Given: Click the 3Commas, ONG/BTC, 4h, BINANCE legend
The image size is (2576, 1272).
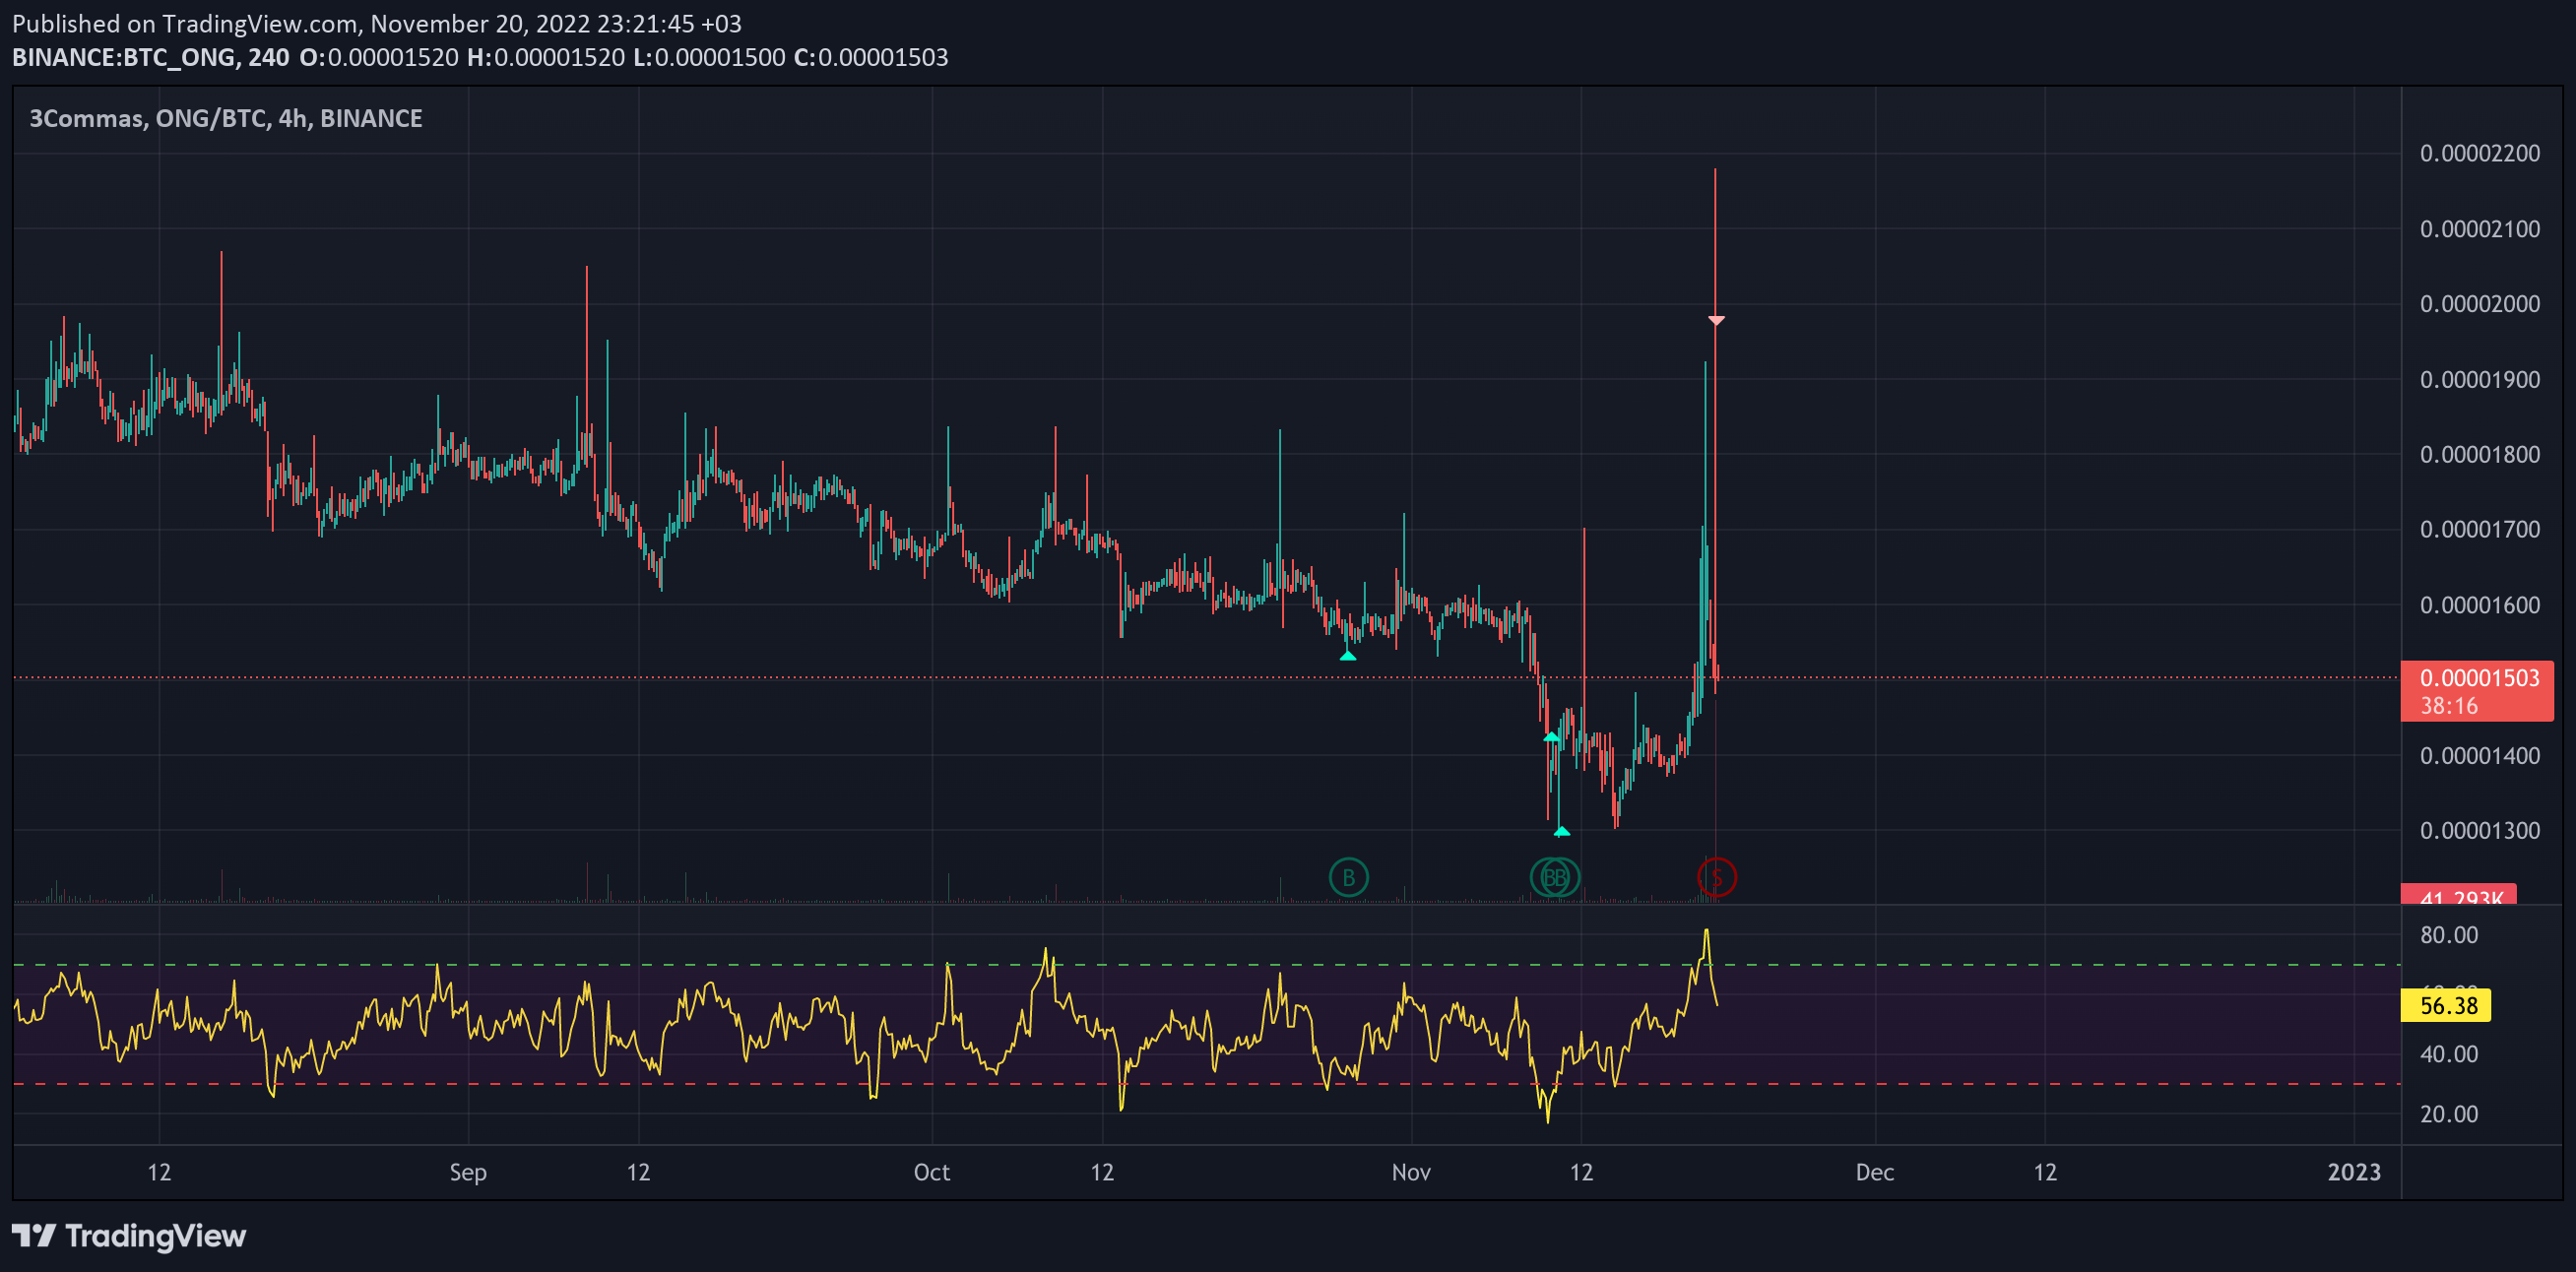Looking at the screenshot, I should (x=226, y=118).
